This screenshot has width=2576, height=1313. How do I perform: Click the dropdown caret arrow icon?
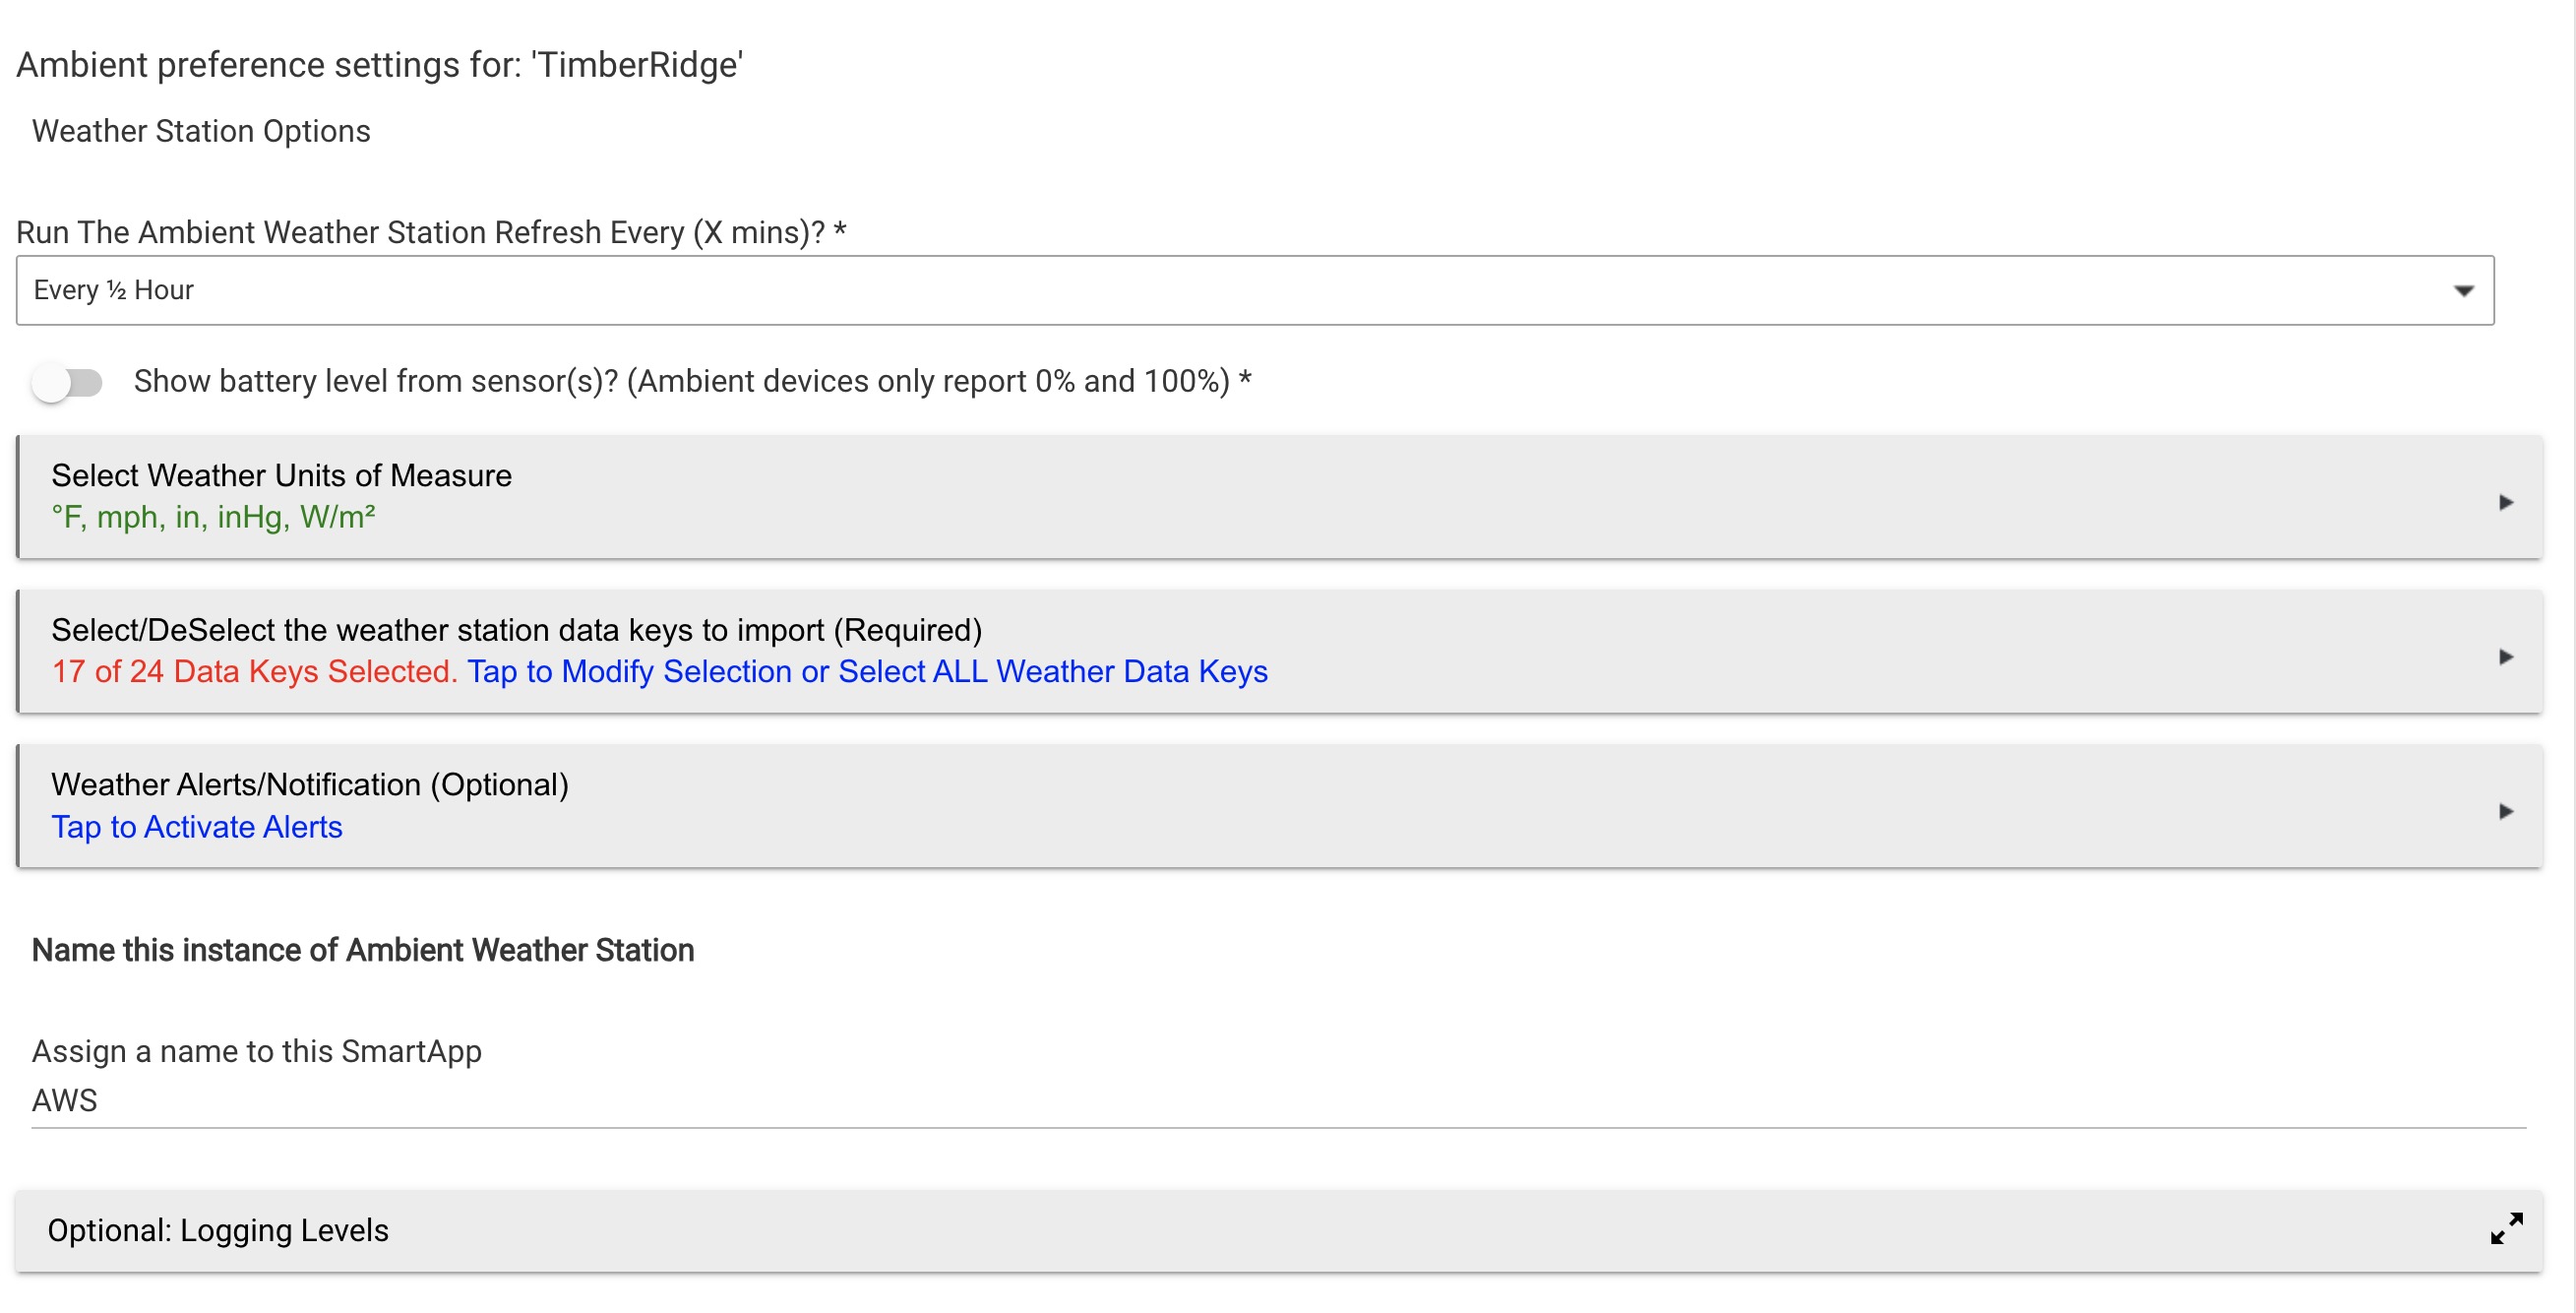click(2463, 291)
